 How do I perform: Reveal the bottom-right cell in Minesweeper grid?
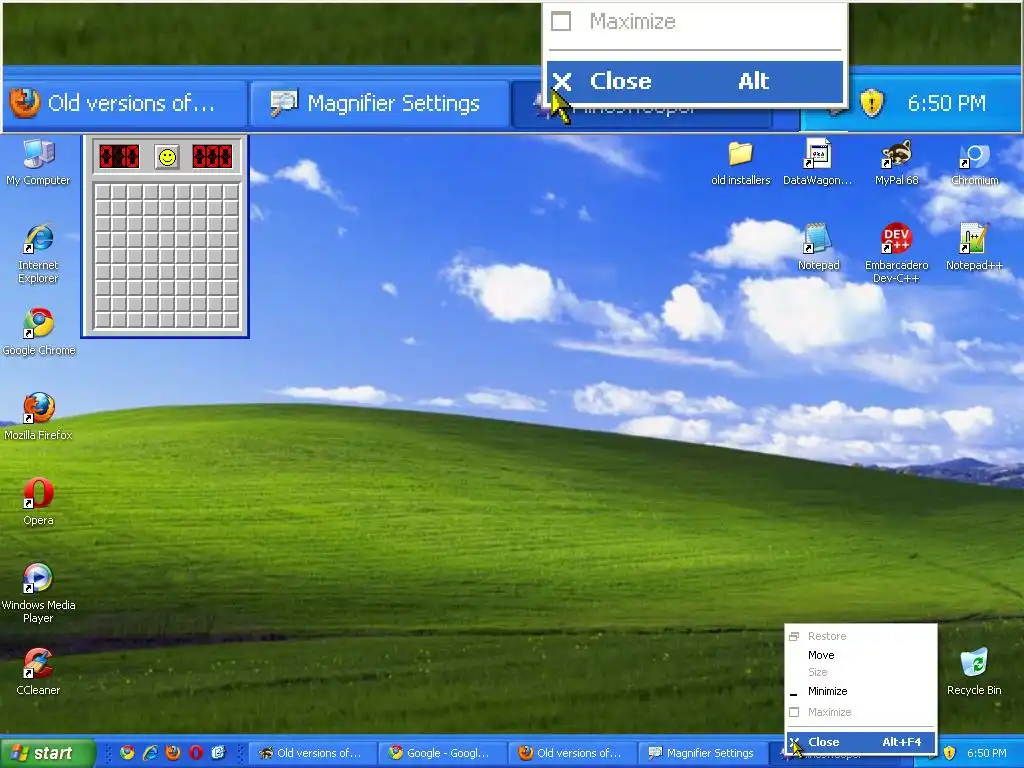click(231, 320)
